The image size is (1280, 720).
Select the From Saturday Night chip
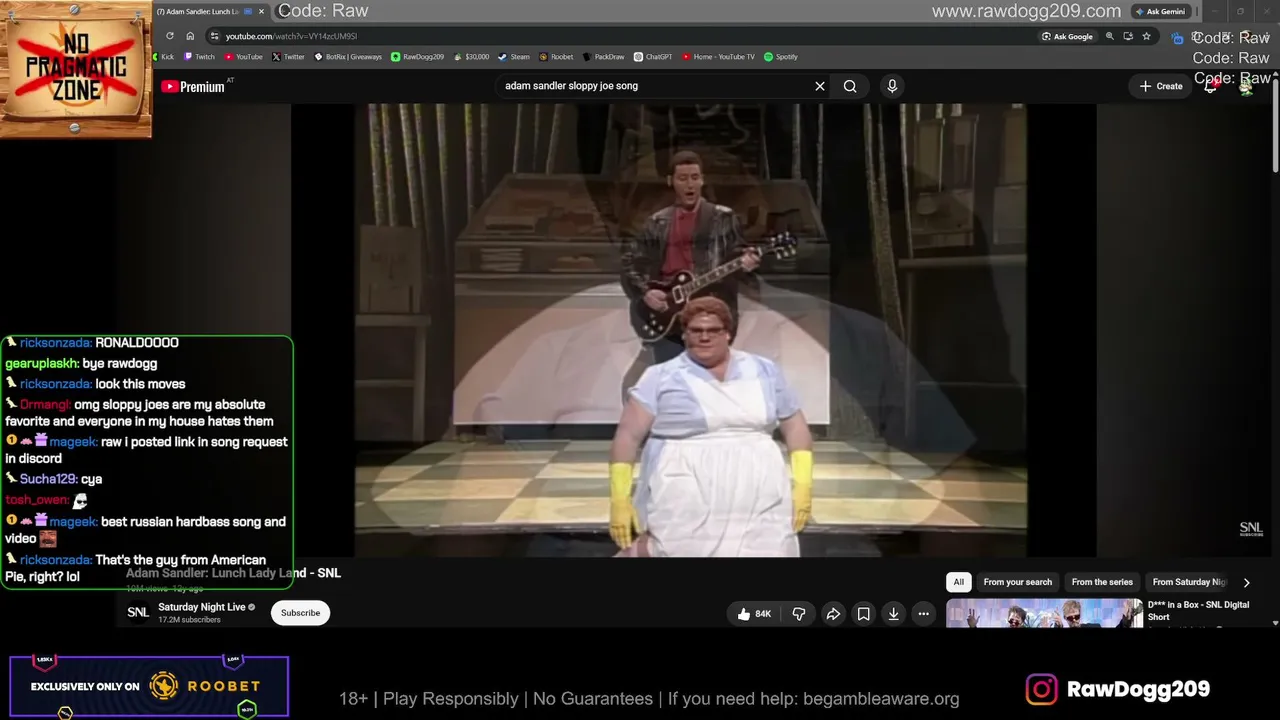tap(1188, 582)
